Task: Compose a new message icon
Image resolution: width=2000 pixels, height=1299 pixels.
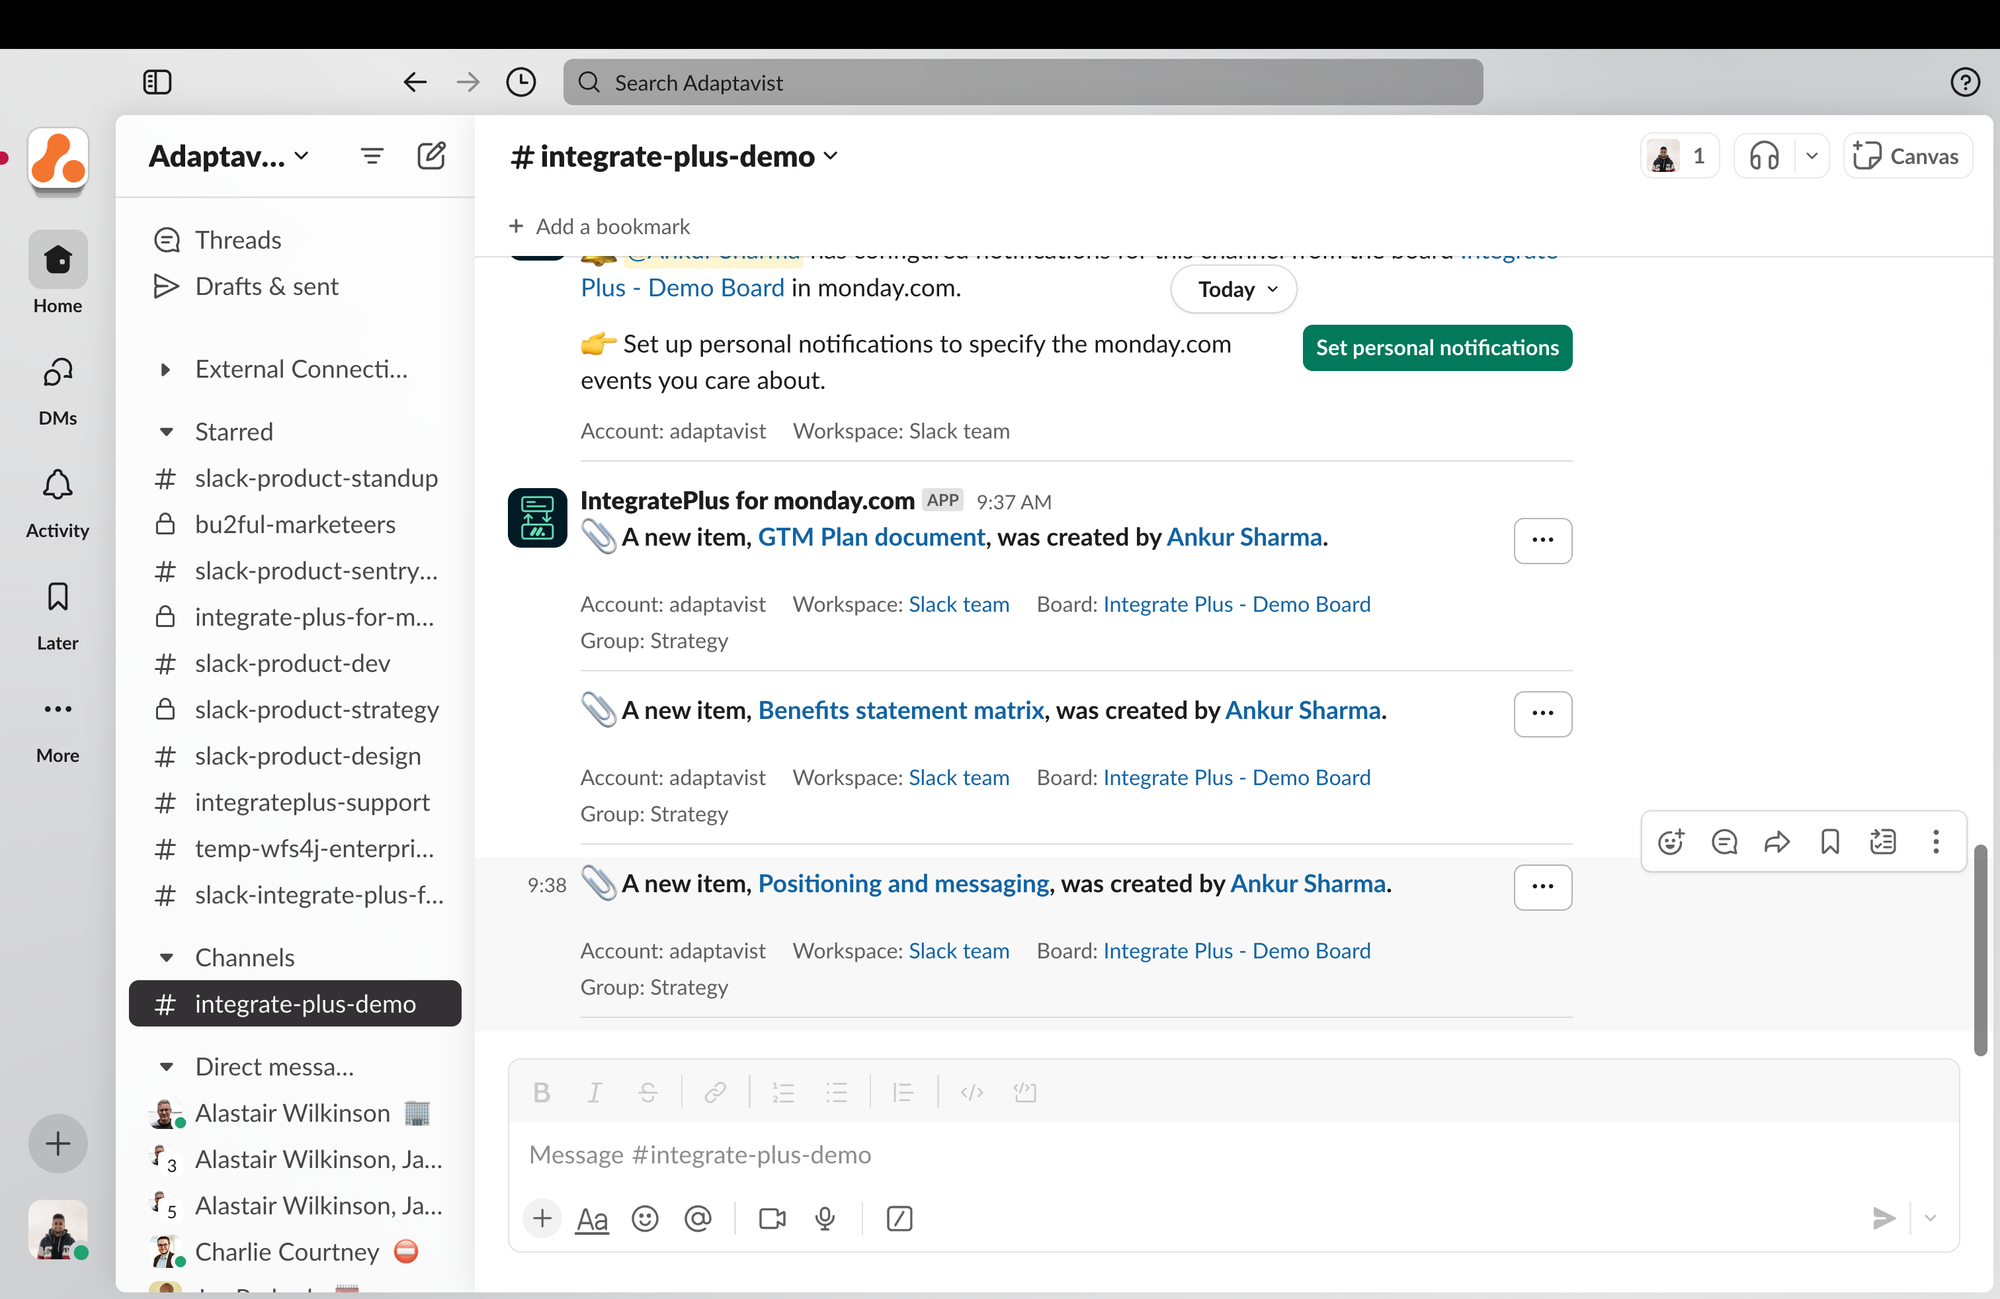Action: click(x=431, y=156)
